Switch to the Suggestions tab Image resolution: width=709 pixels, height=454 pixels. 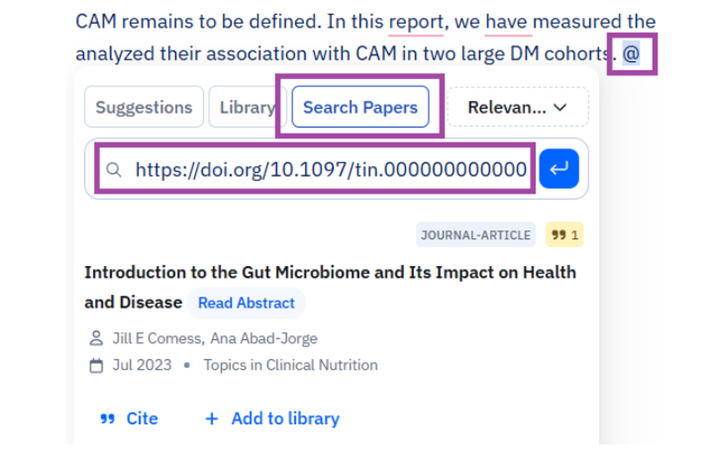pos(143,107)
